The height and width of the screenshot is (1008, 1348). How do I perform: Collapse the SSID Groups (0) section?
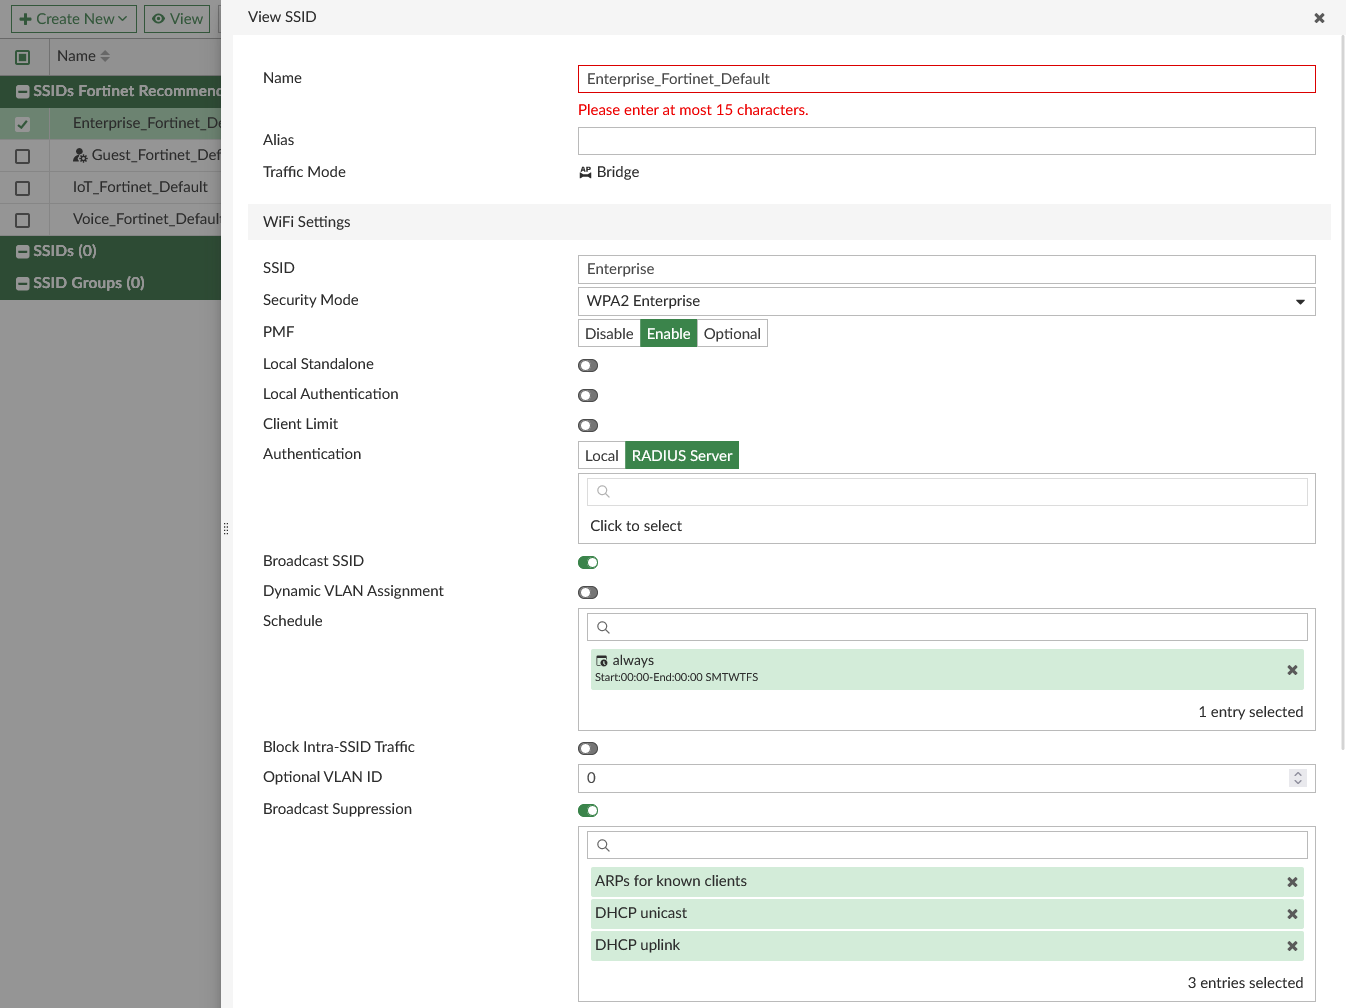tap(23, 284)
